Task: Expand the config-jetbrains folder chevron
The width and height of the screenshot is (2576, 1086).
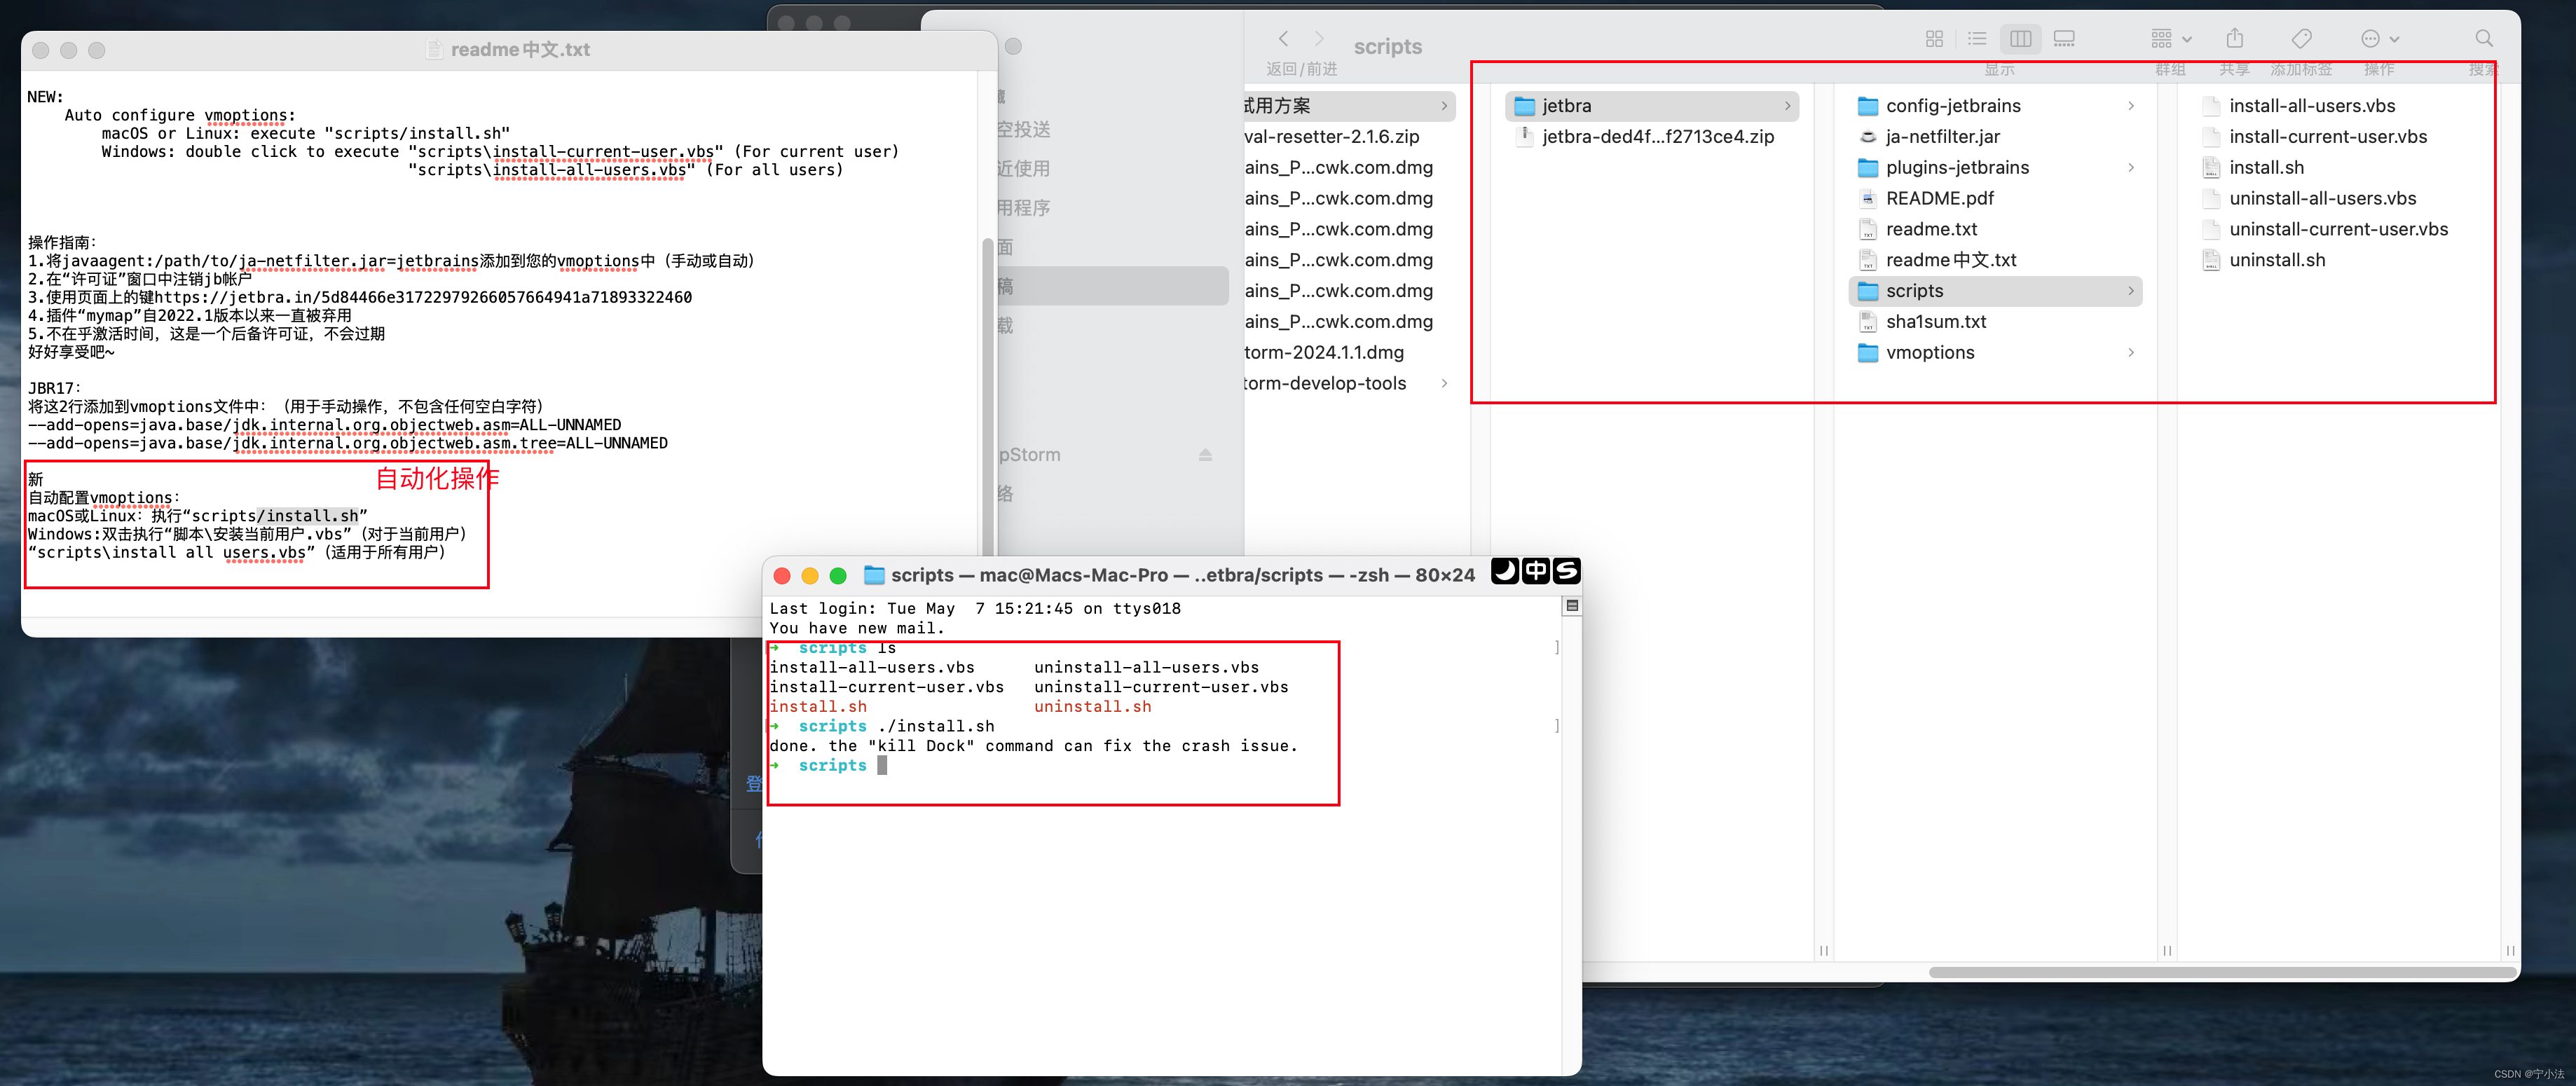Action: (x=2131, y=106)
